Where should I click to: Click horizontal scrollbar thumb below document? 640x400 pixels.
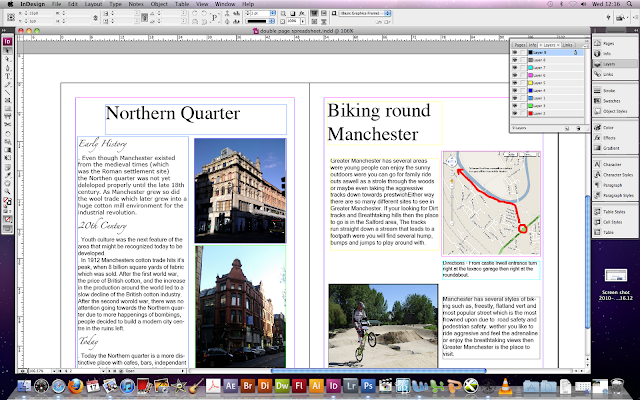[378, 371]
